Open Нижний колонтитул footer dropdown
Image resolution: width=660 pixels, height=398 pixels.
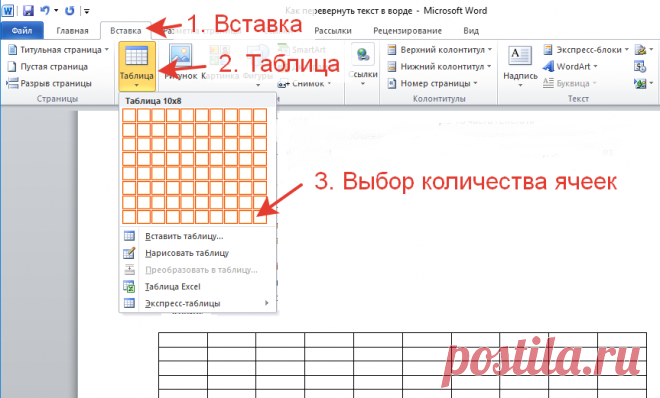pos(439,66)
